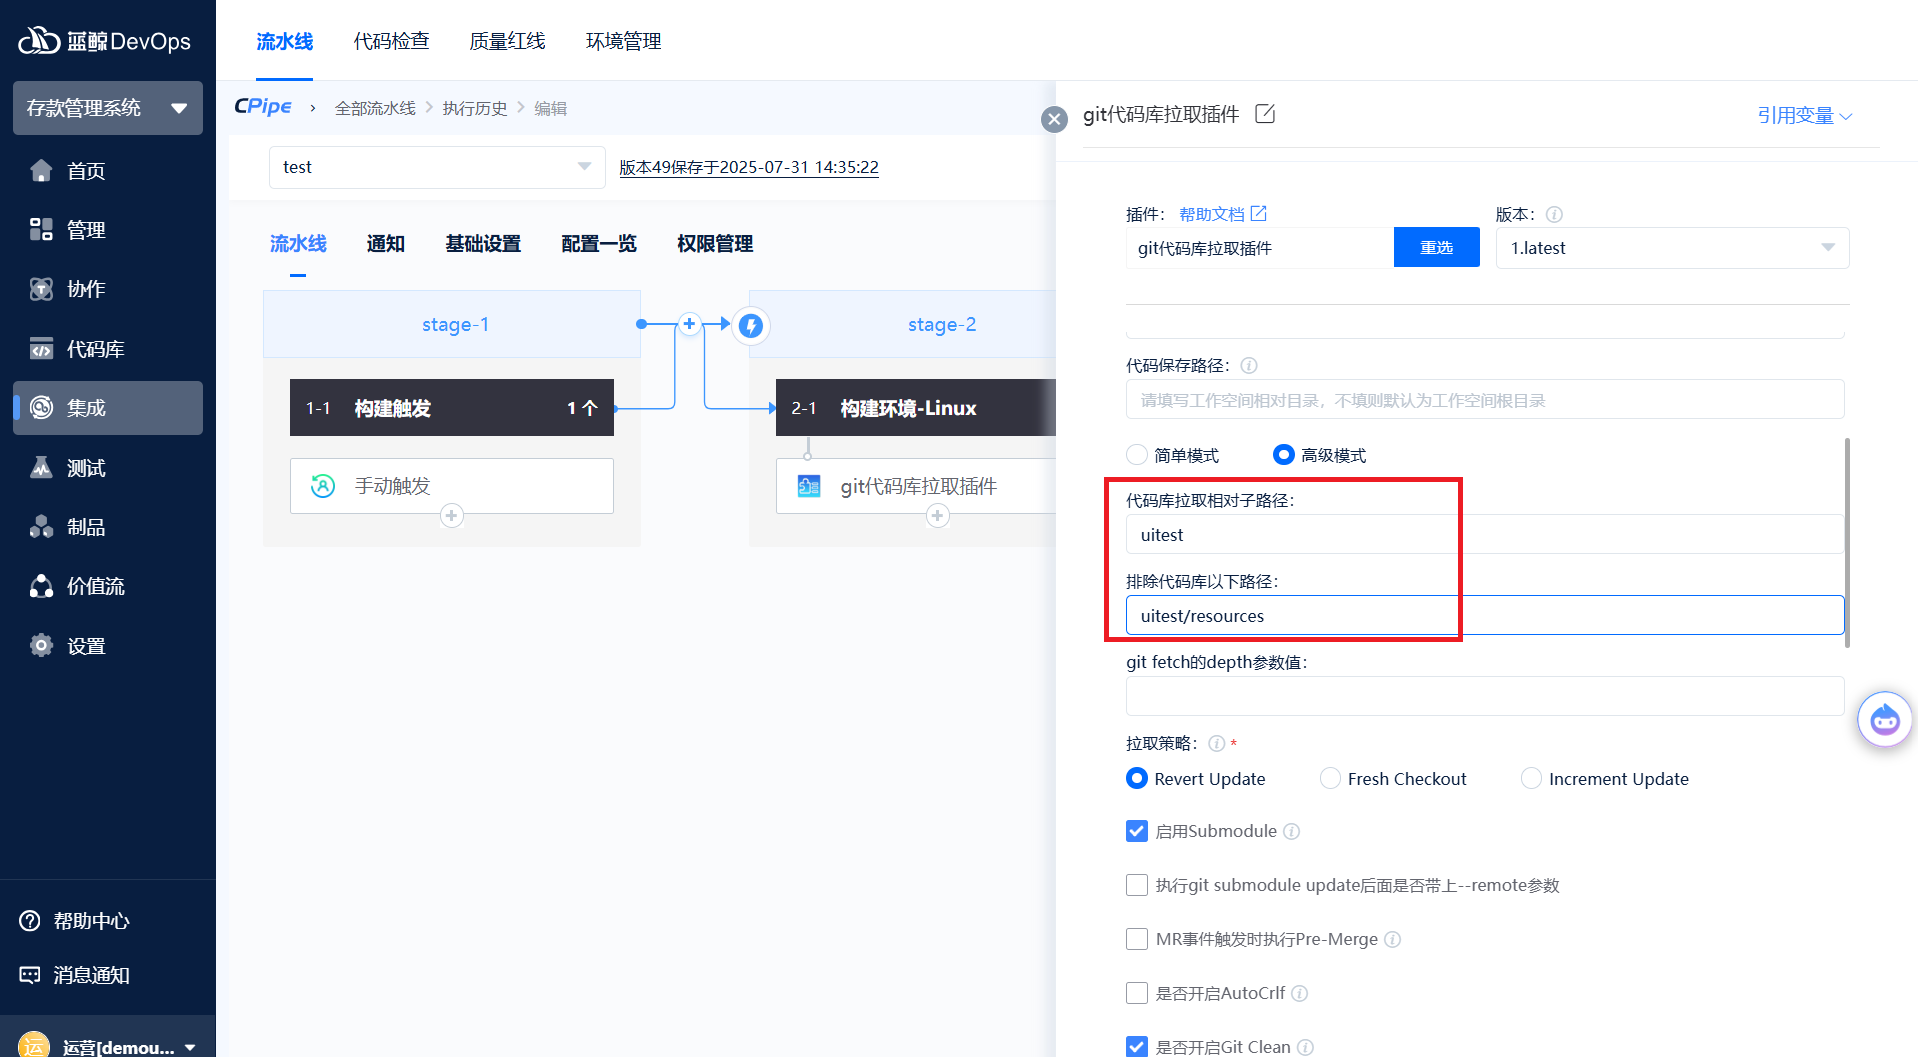Image resolution: width=1918 pixels, height=1057 pixels.
Task: Select the 简单模式 radio button
Action: click(1137, 455)
